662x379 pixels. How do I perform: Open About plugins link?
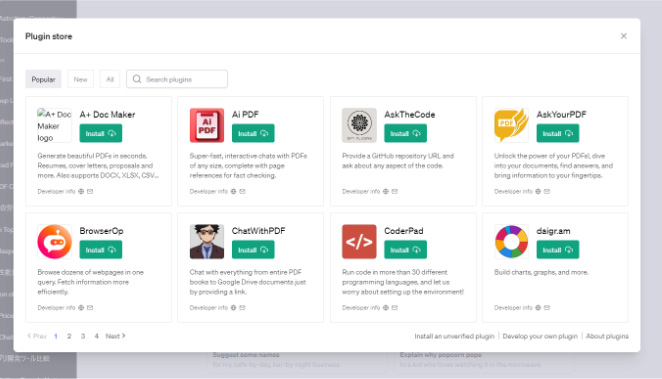[607, 336]
